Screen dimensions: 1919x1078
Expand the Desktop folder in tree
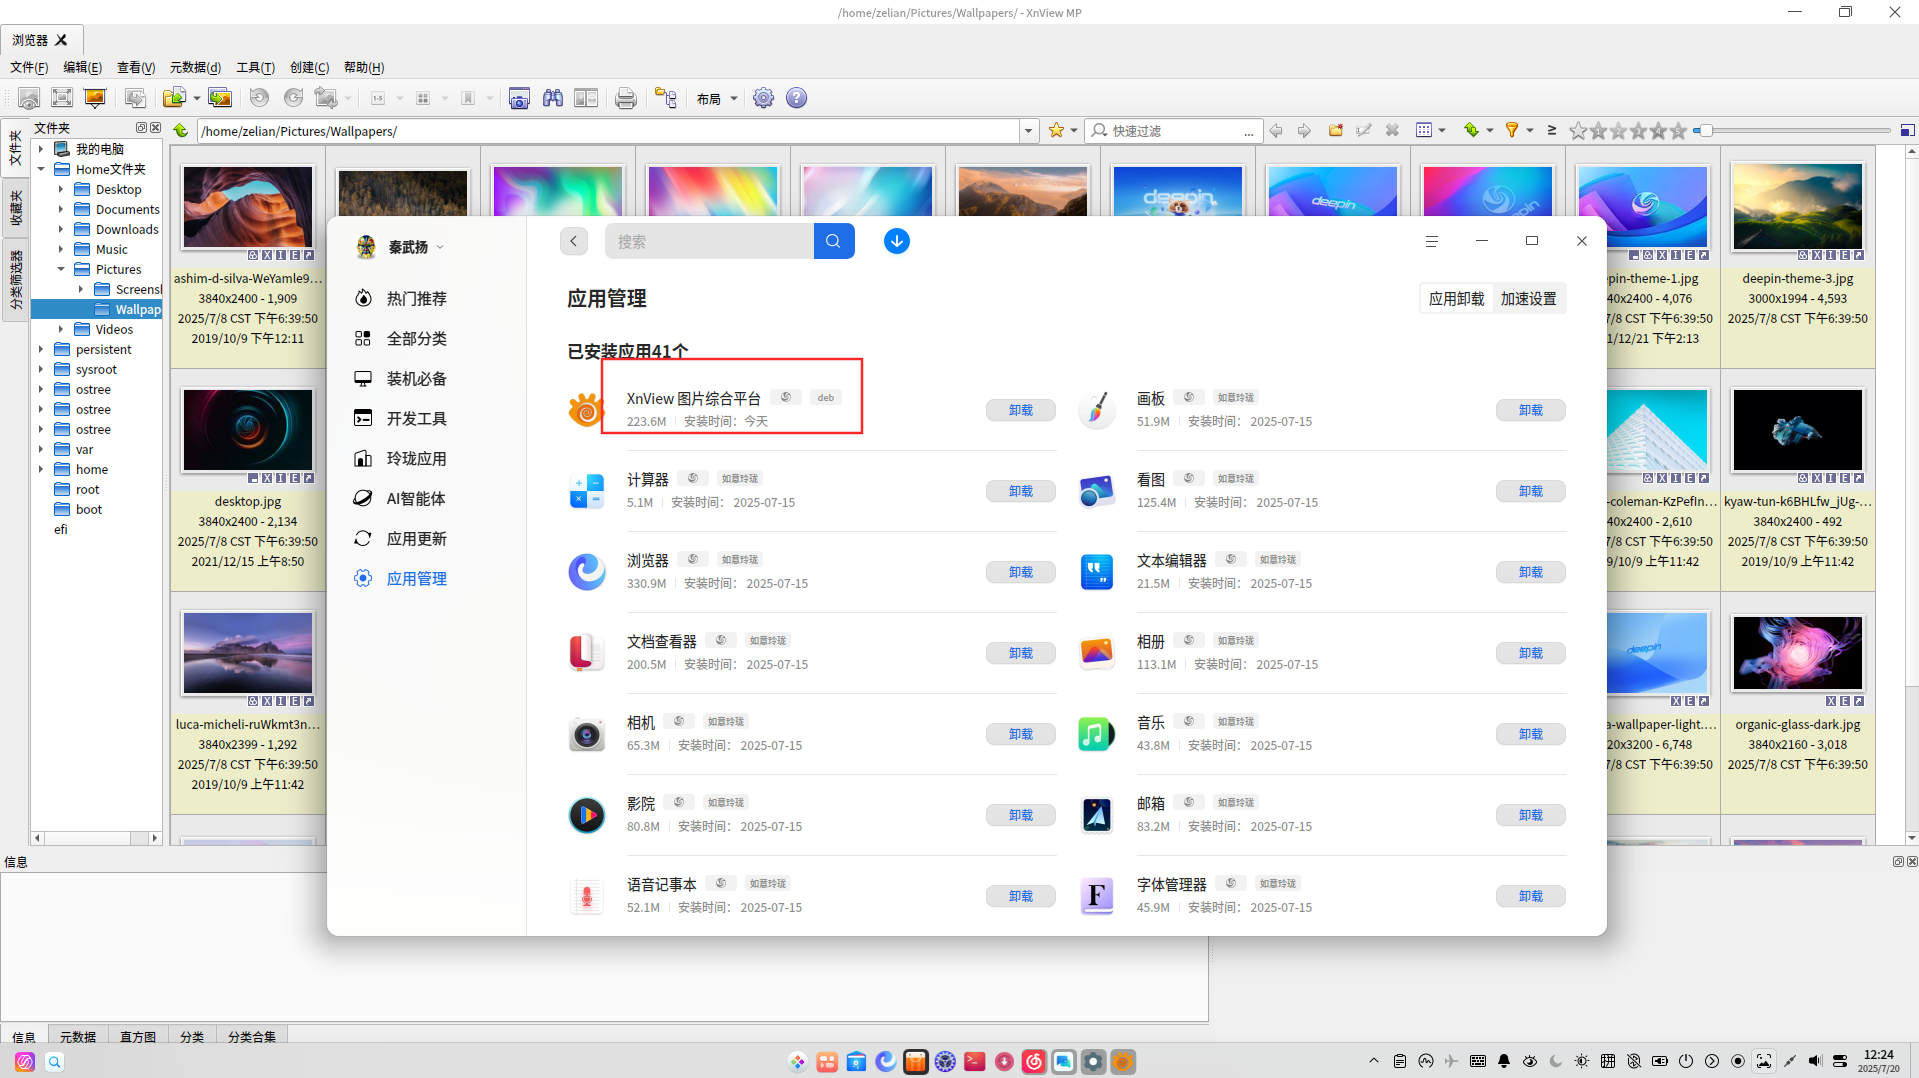61,189
